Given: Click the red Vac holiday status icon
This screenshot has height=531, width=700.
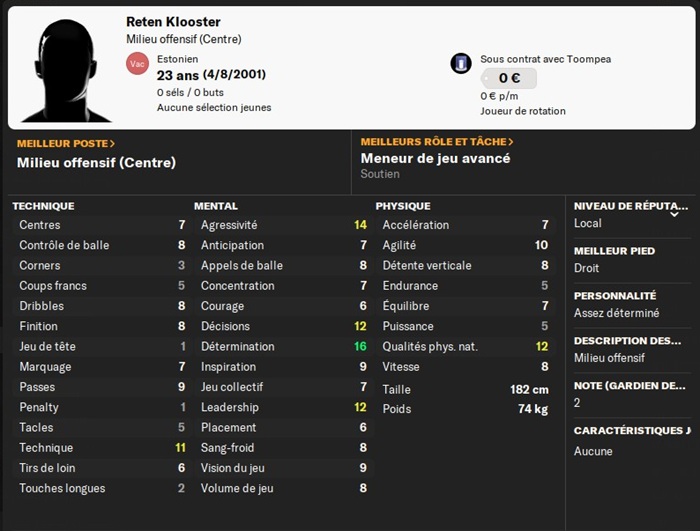Looking at the screenshot, I should click(138, 64).
